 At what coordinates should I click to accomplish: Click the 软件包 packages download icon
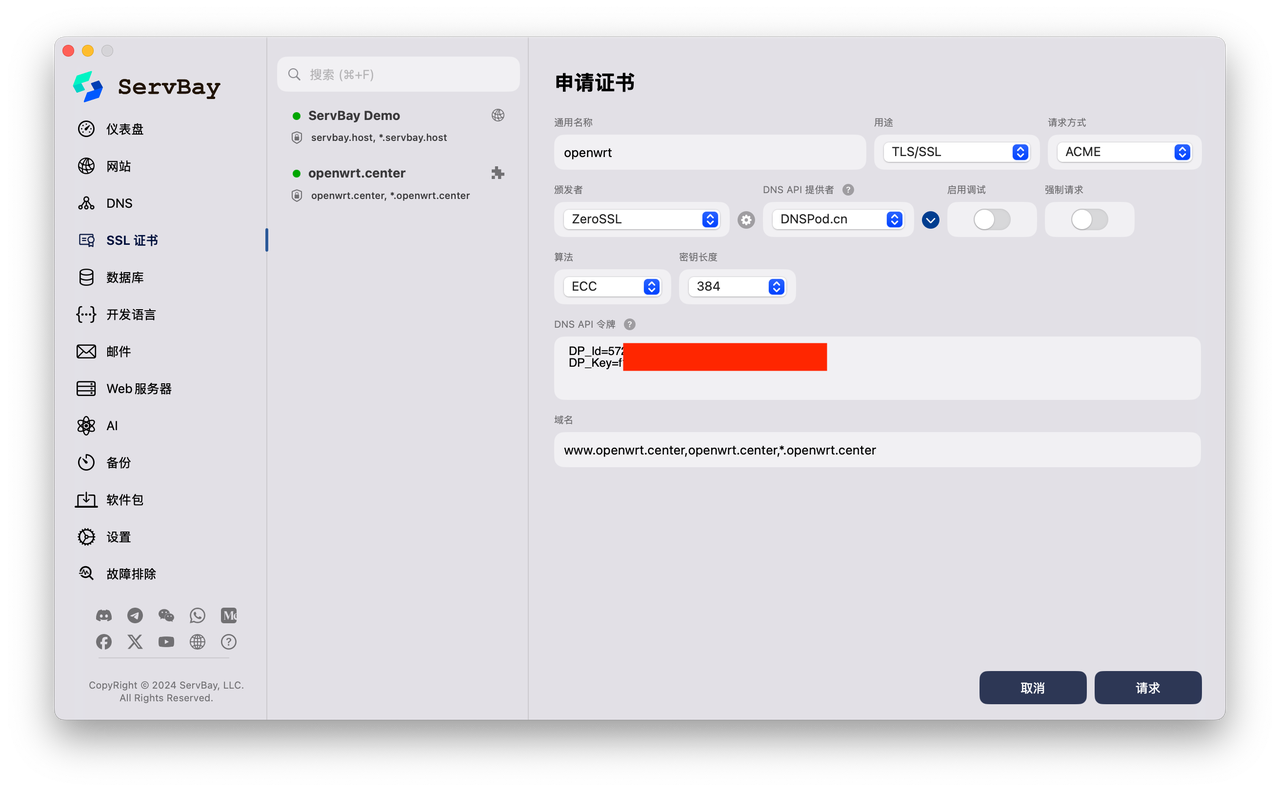pos(87,499)
